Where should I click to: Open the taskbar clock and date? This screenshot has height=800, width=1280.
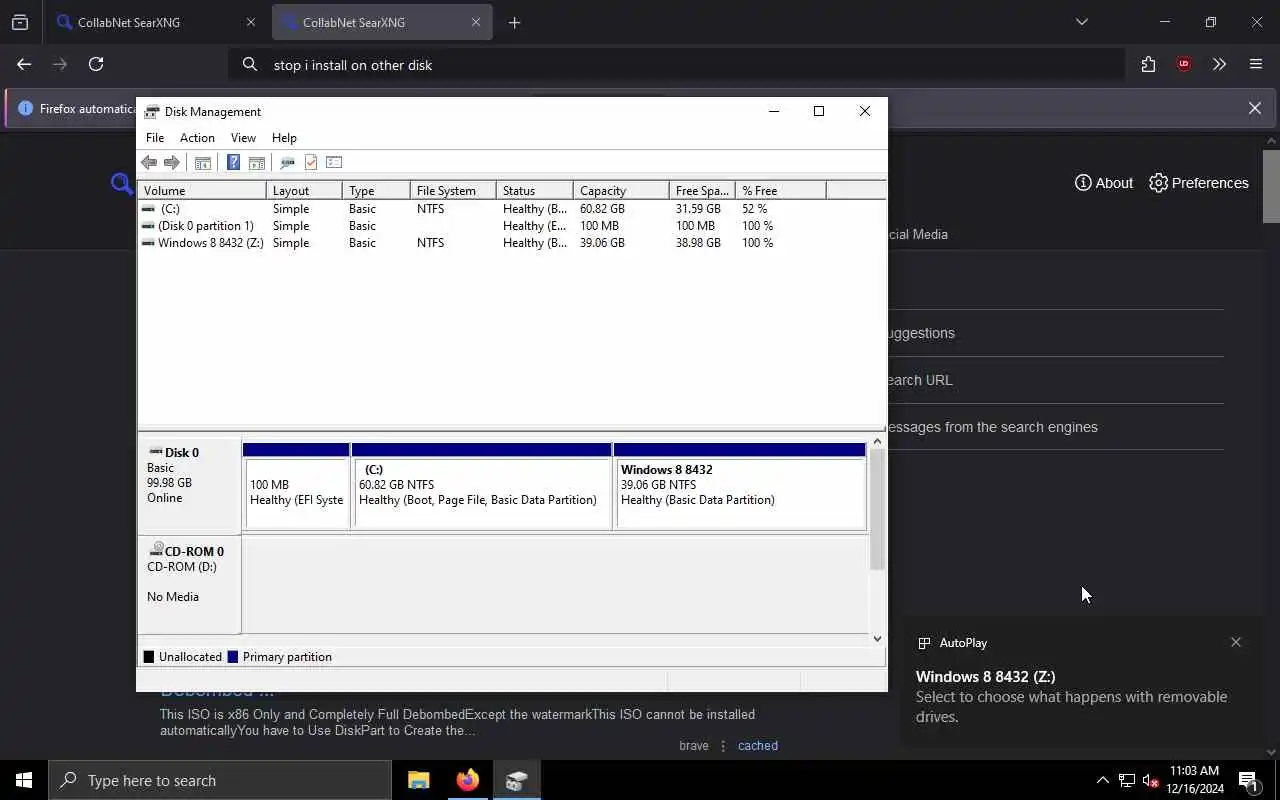click(x=1195, y=780)
